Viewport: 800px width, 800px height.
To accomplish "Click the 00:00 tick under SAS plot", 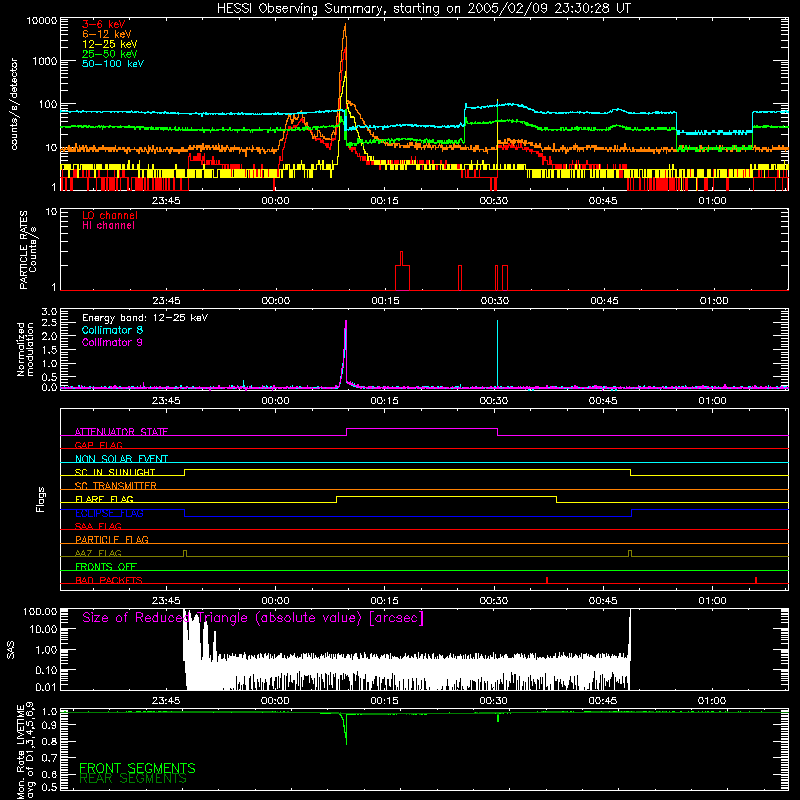I will [x=275, y=701].
